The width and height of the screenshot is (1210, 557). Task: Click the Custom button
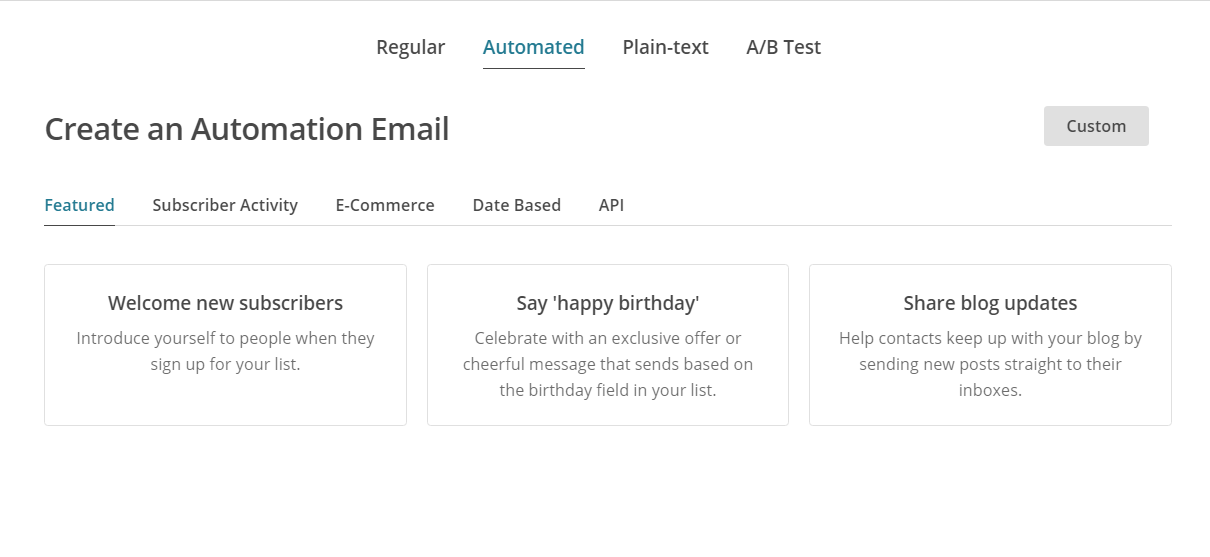pyautogui.click(x=1096, y=126)
